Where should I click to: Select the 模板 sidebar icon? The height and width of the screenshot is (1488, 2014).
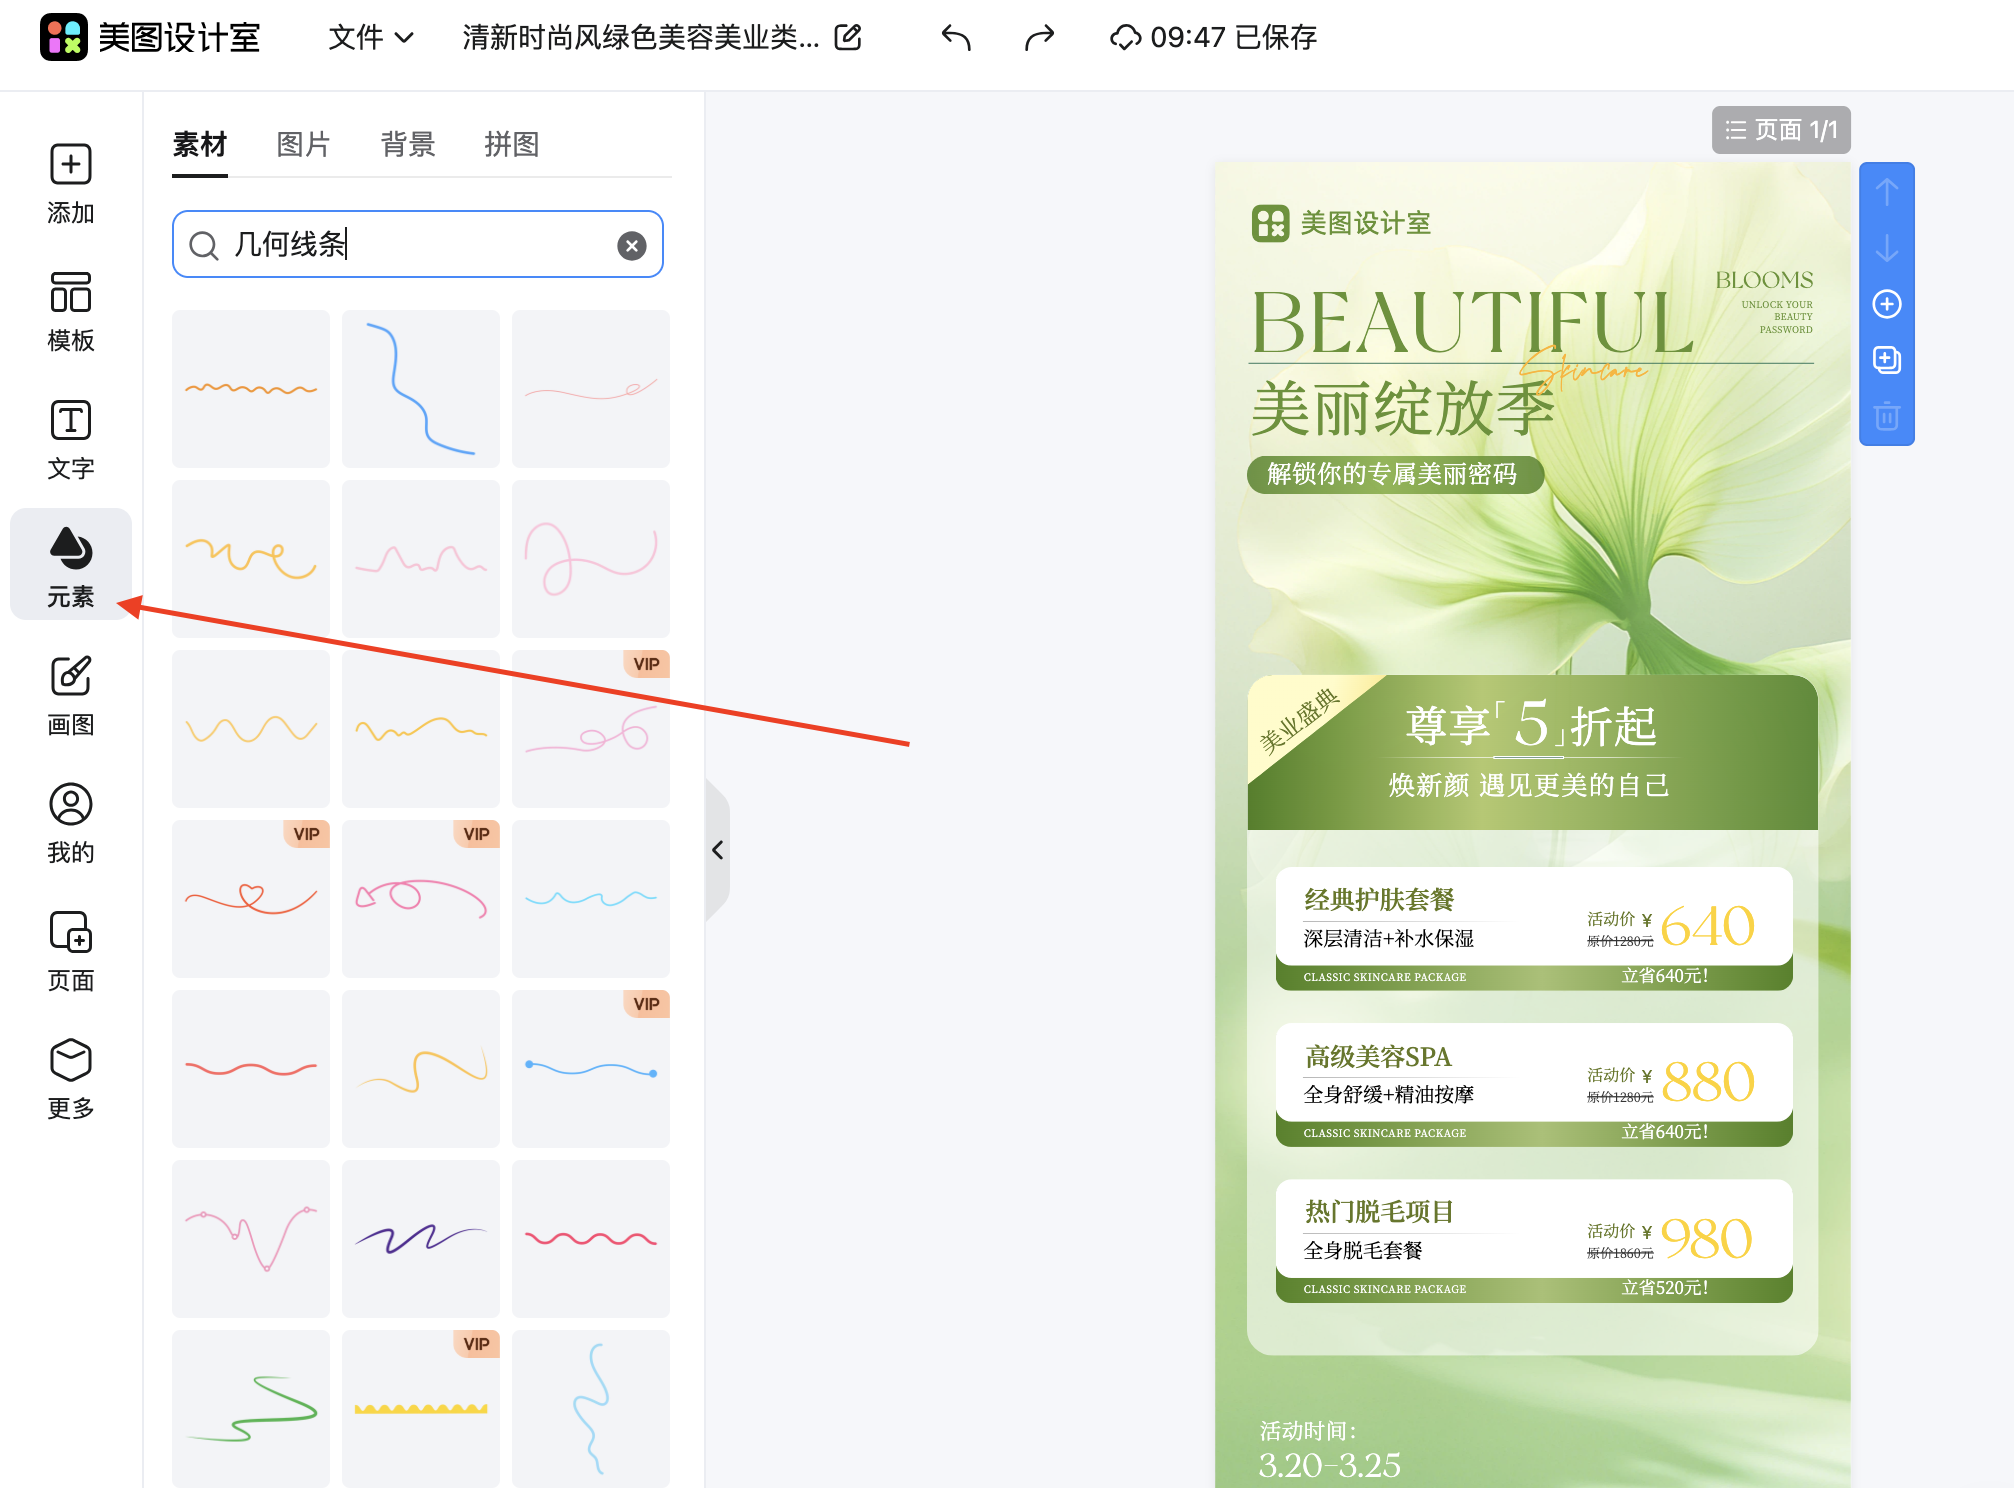point(70,312)
